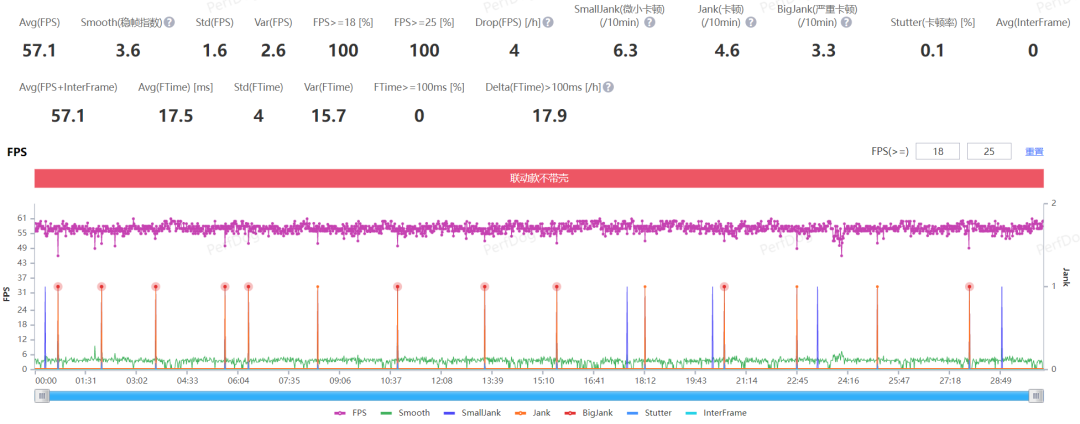Open the help icon for BigJank(严重卡顿)

coord(847,22)
